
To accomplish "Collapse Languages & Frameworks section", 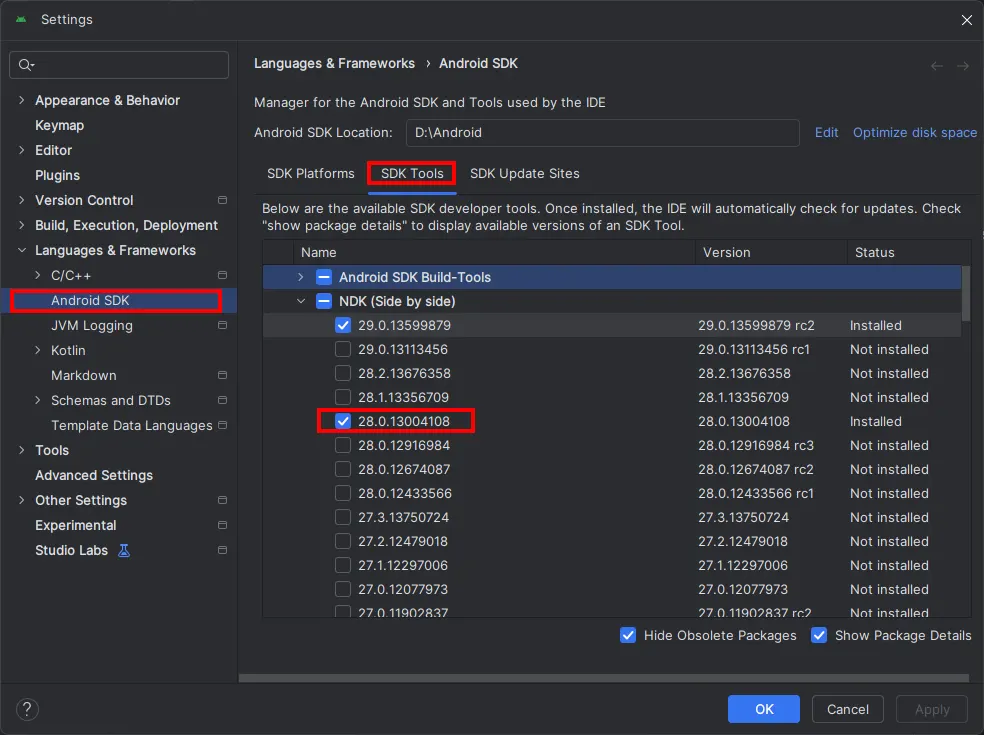I will pyautogui.click(x=22, y=250).
